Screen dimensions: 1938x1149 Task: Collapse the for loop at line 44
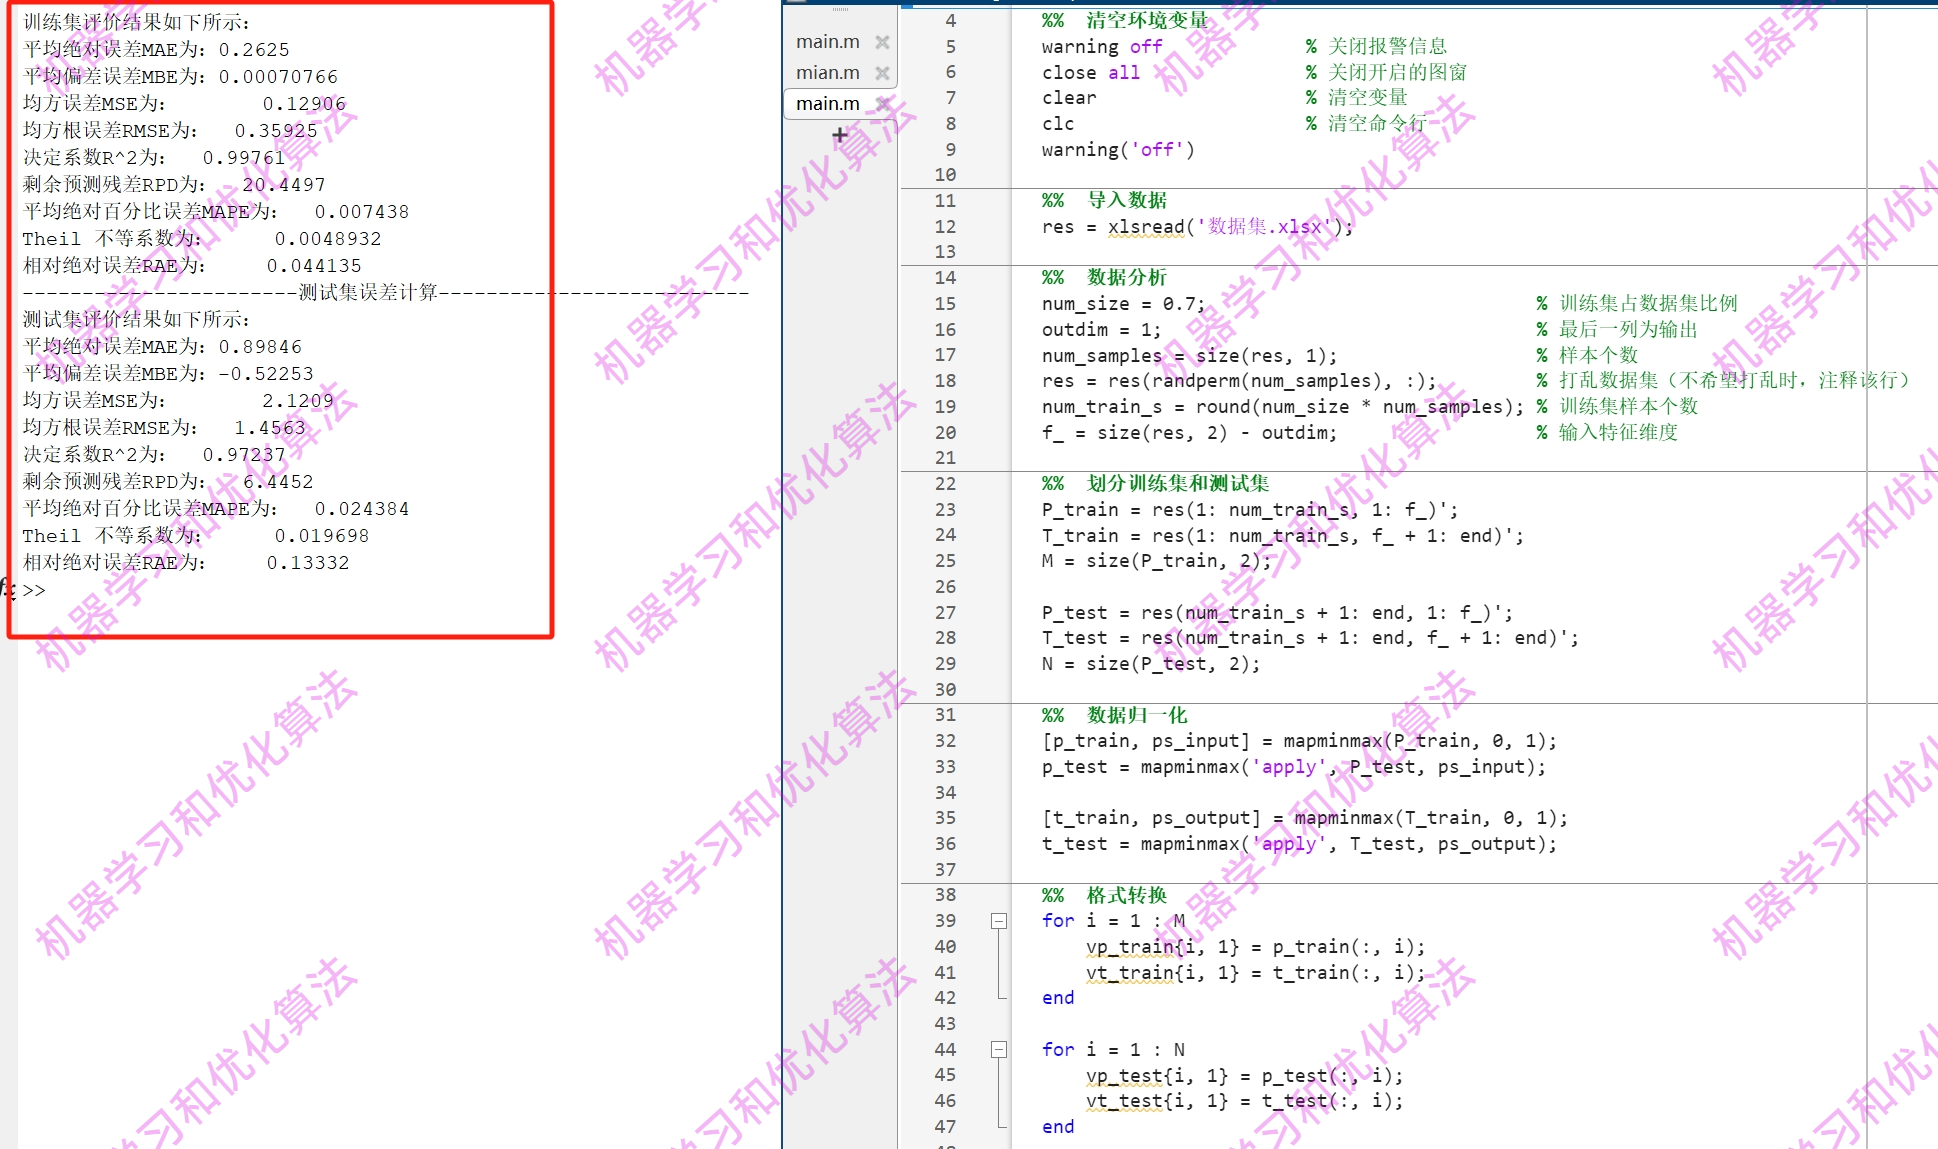tap(998, 1049)
